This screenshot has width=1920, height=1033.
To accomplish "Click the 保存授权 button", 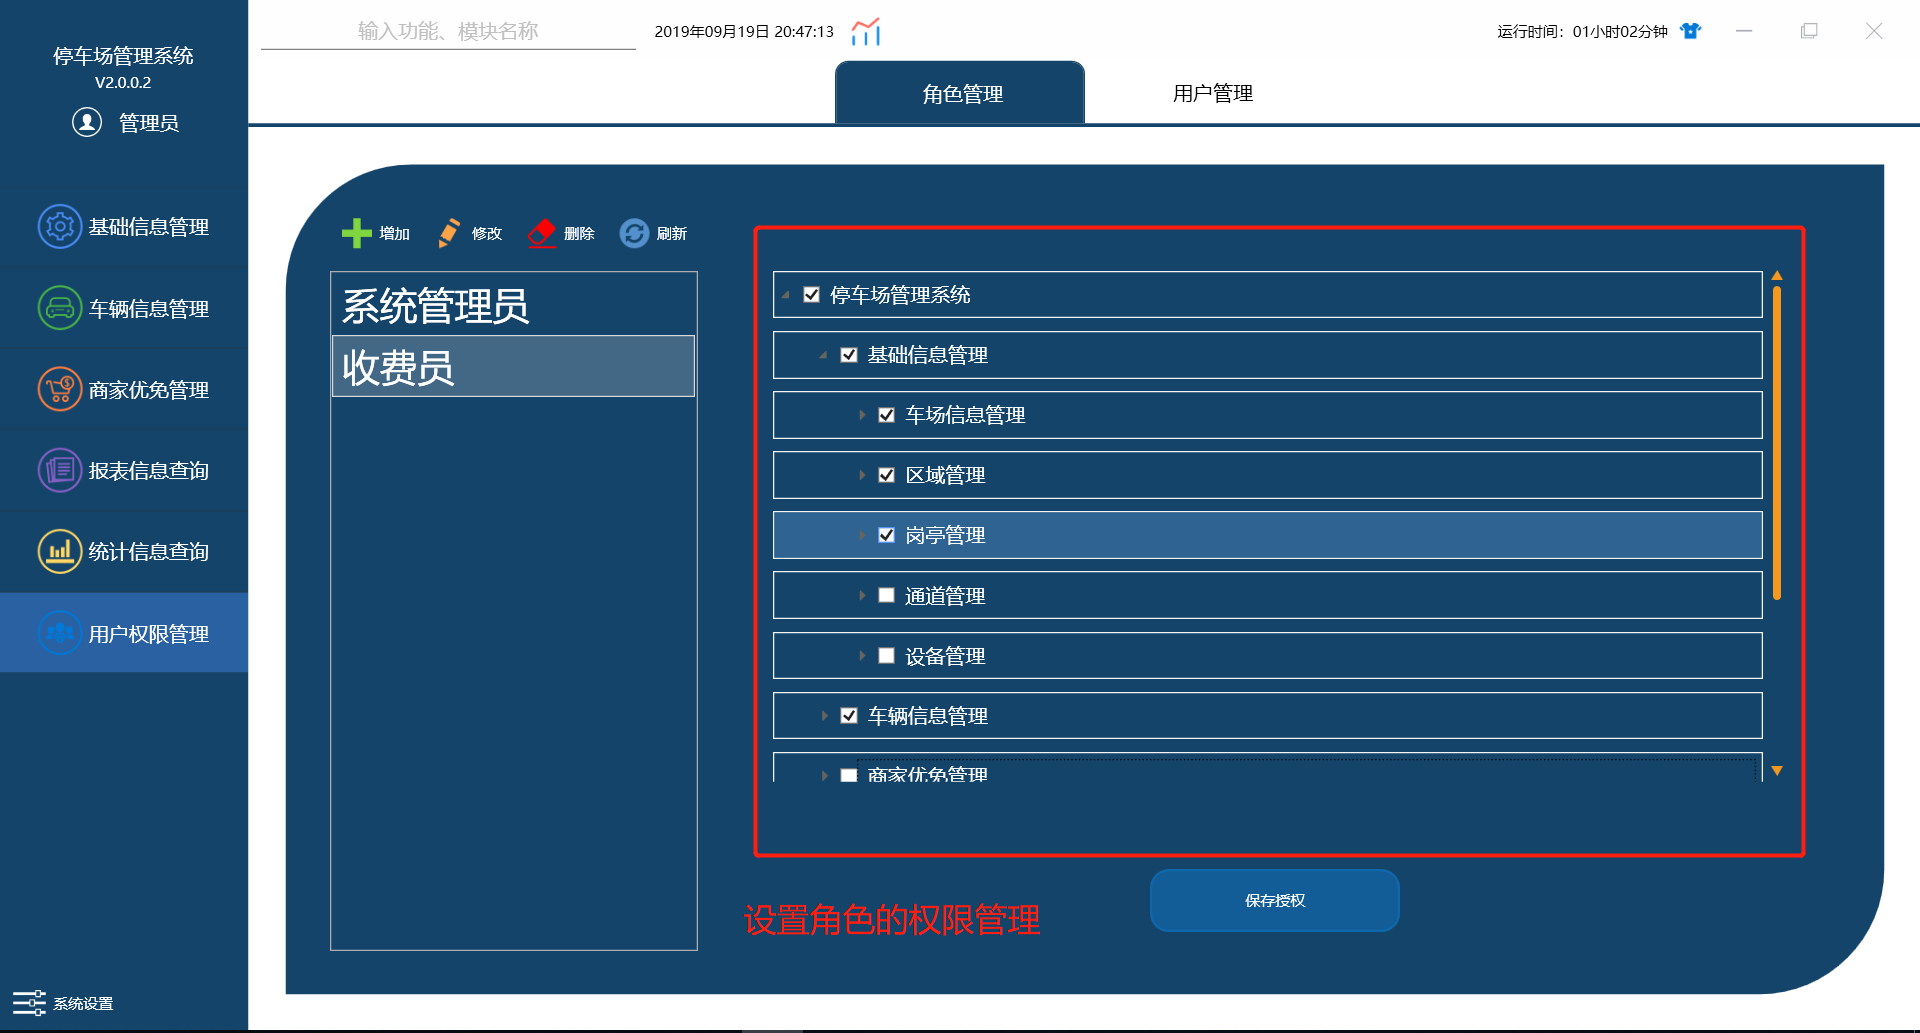I will (1275, 900).
